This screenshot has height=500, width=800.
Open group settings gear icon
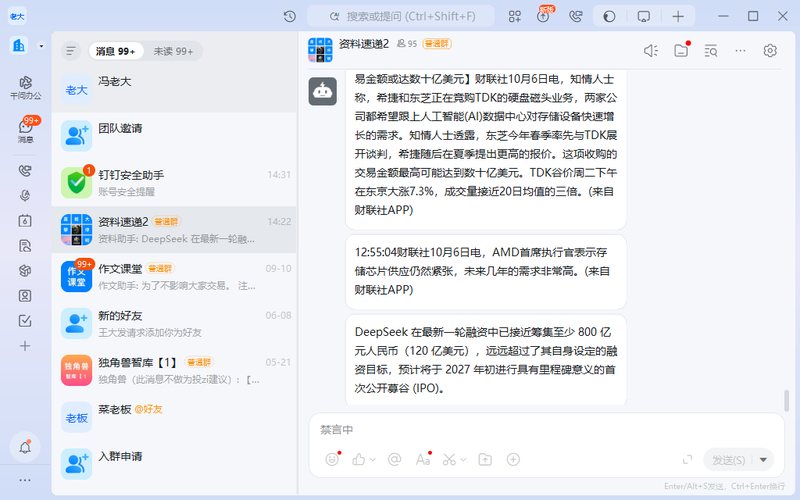pyautogui.click(x=770, y=51)
